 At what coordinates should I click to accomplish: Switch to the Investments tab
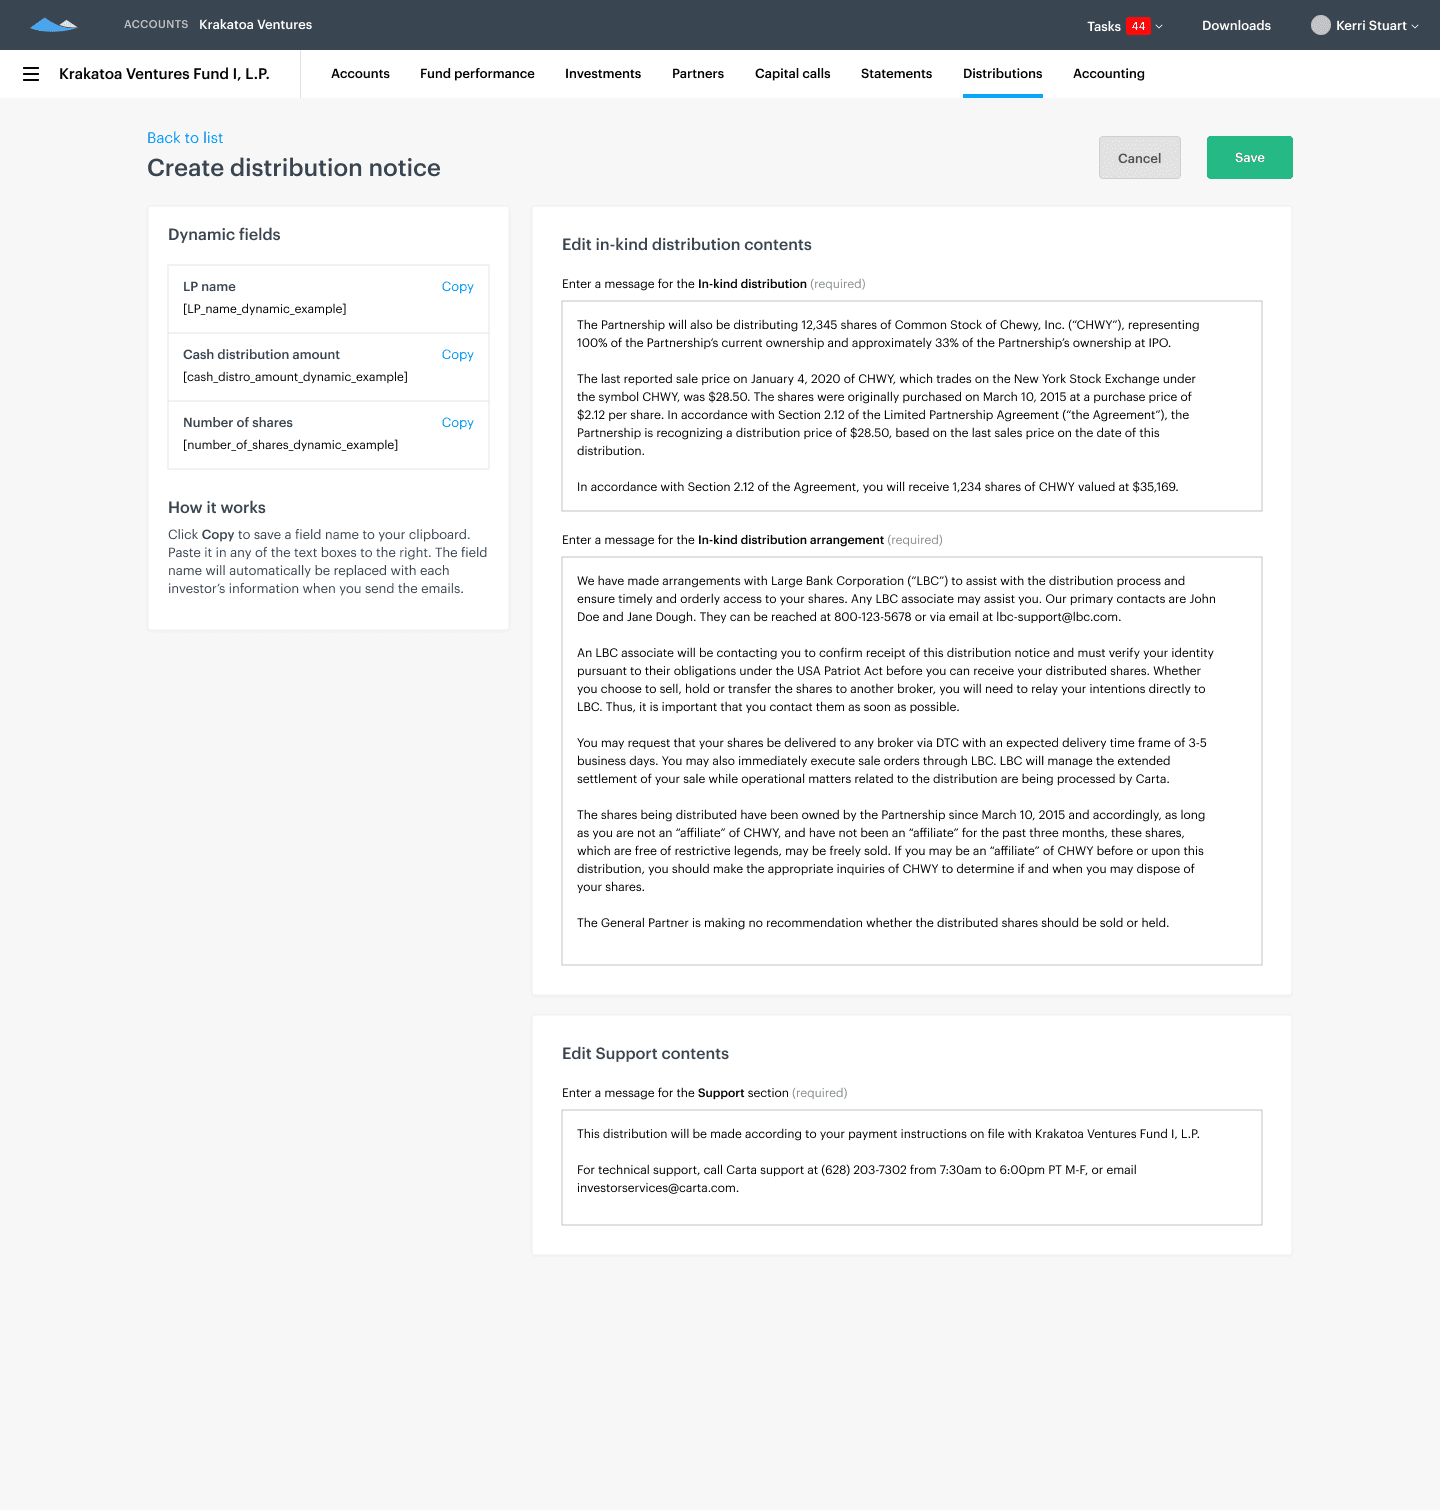[603, 74]
